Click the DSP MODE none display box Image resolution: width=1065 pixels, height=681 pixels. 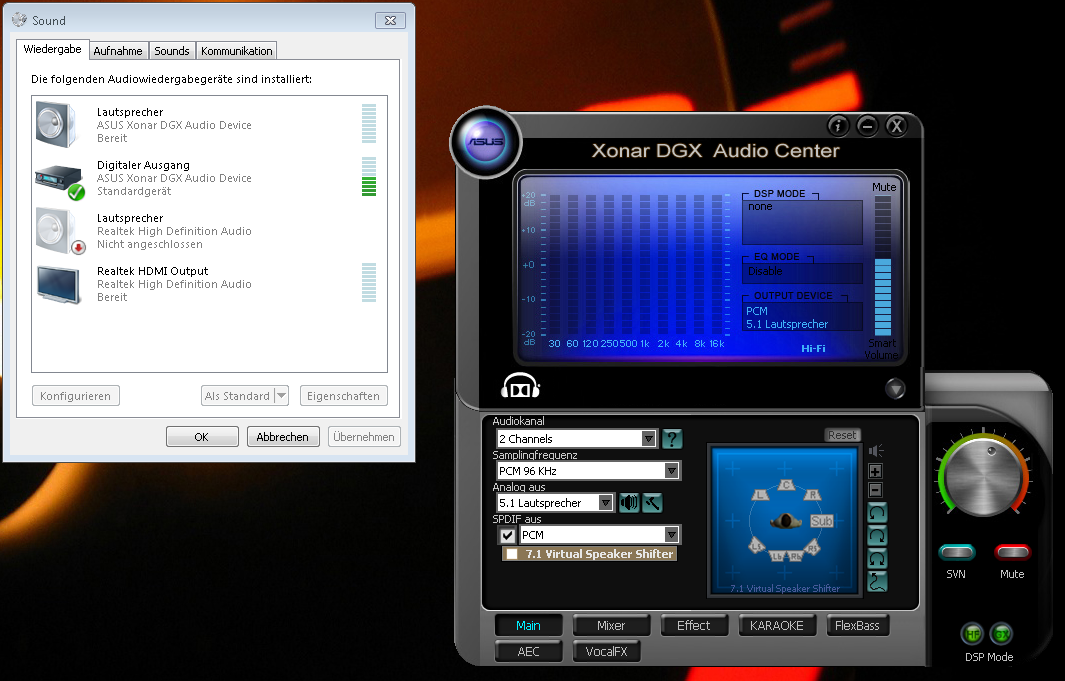coord(802,222)
